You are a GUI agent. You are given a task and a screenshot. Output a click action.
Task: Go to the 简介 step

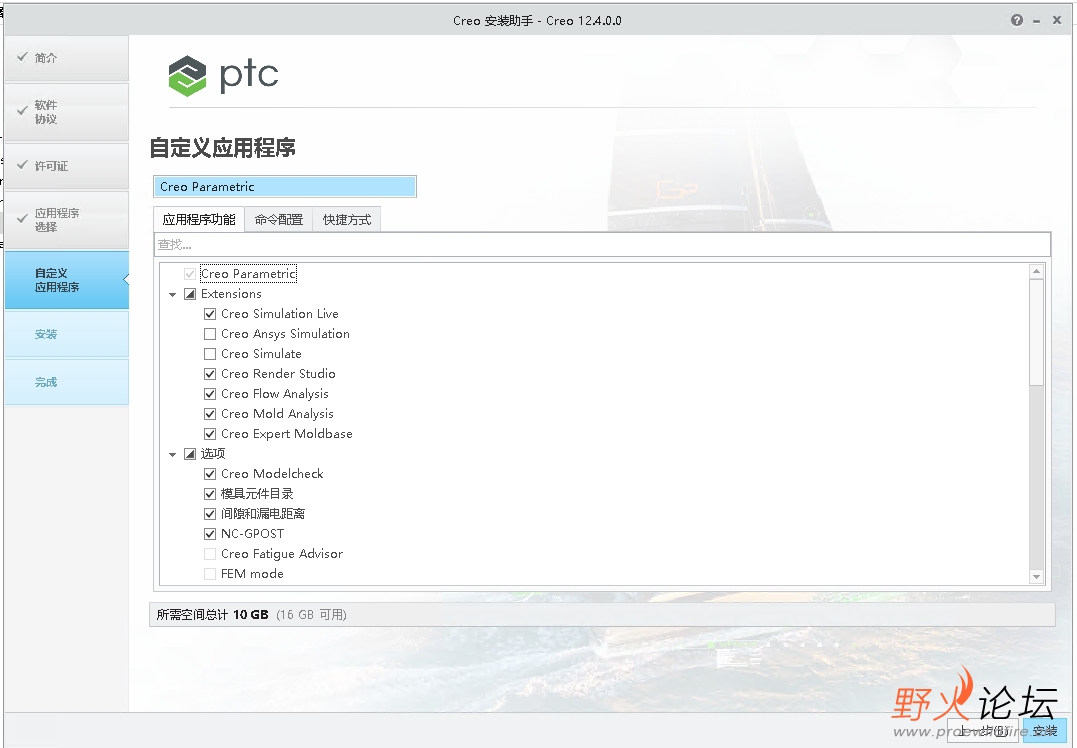(x=67, y=58)
